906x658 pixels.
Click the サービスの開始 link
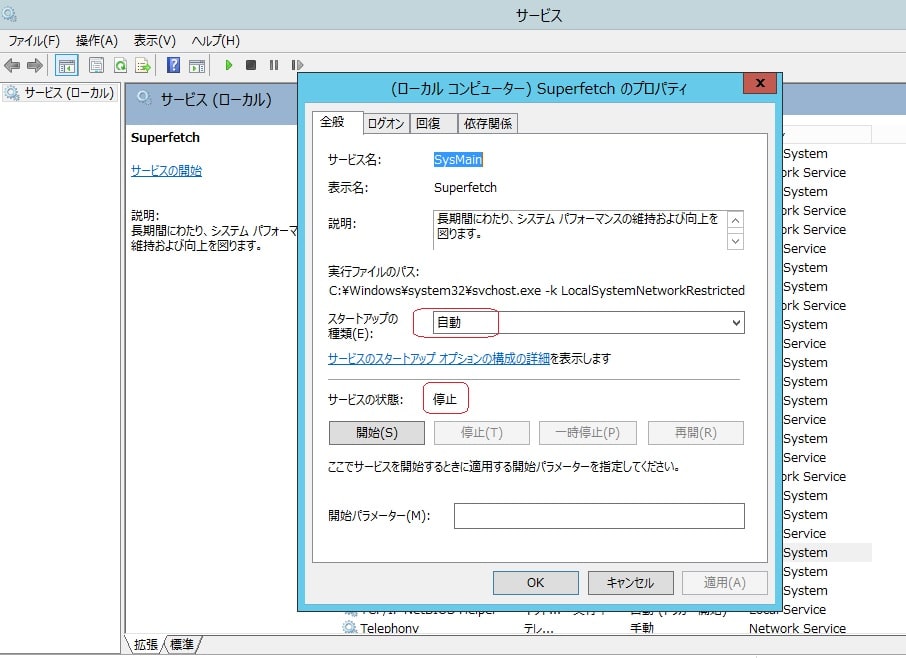(x=166, y=171)
